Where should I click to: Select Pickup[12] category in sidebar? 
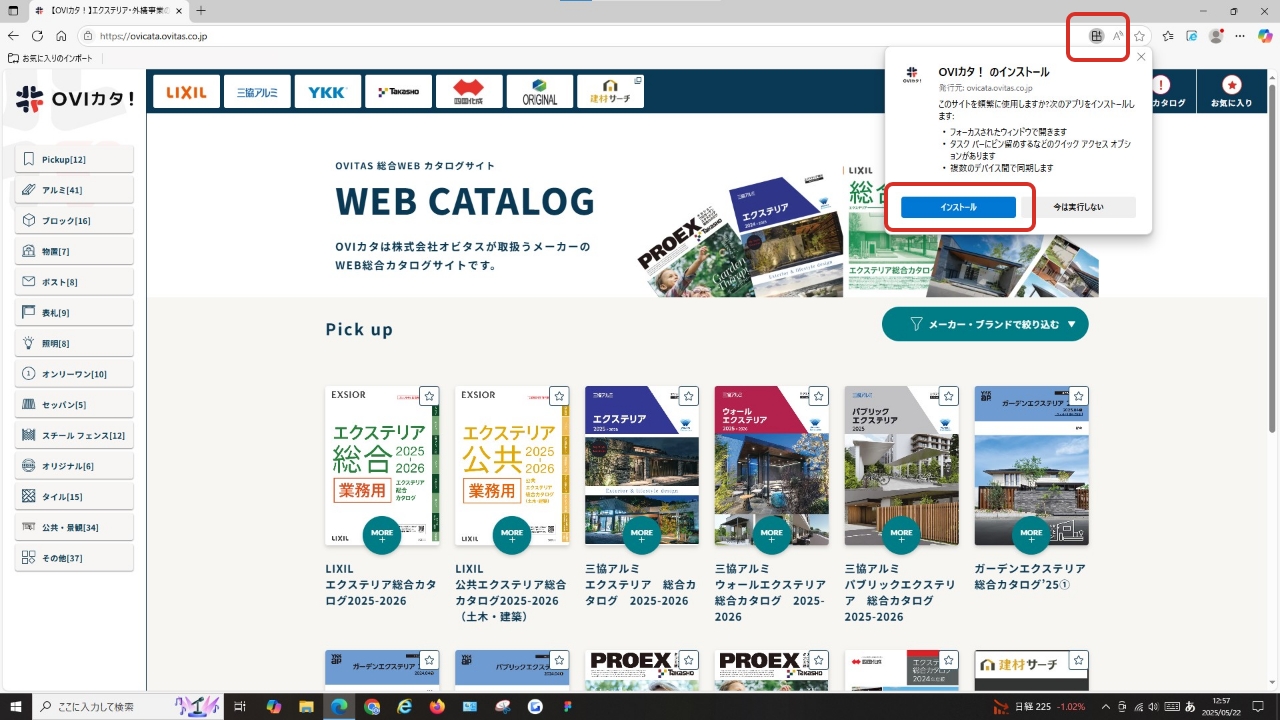[74, 159]
